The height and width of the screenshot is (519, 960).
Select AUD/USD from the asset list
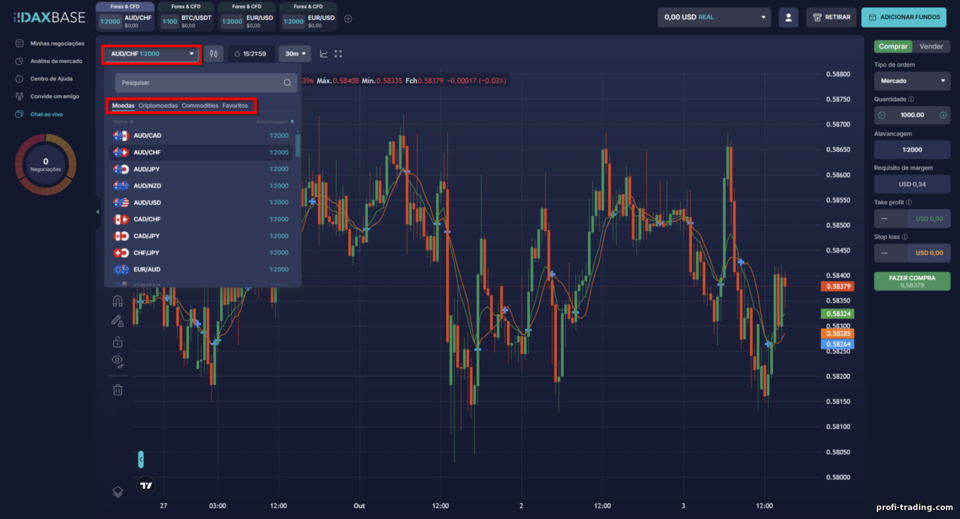[x=201, y=202]
